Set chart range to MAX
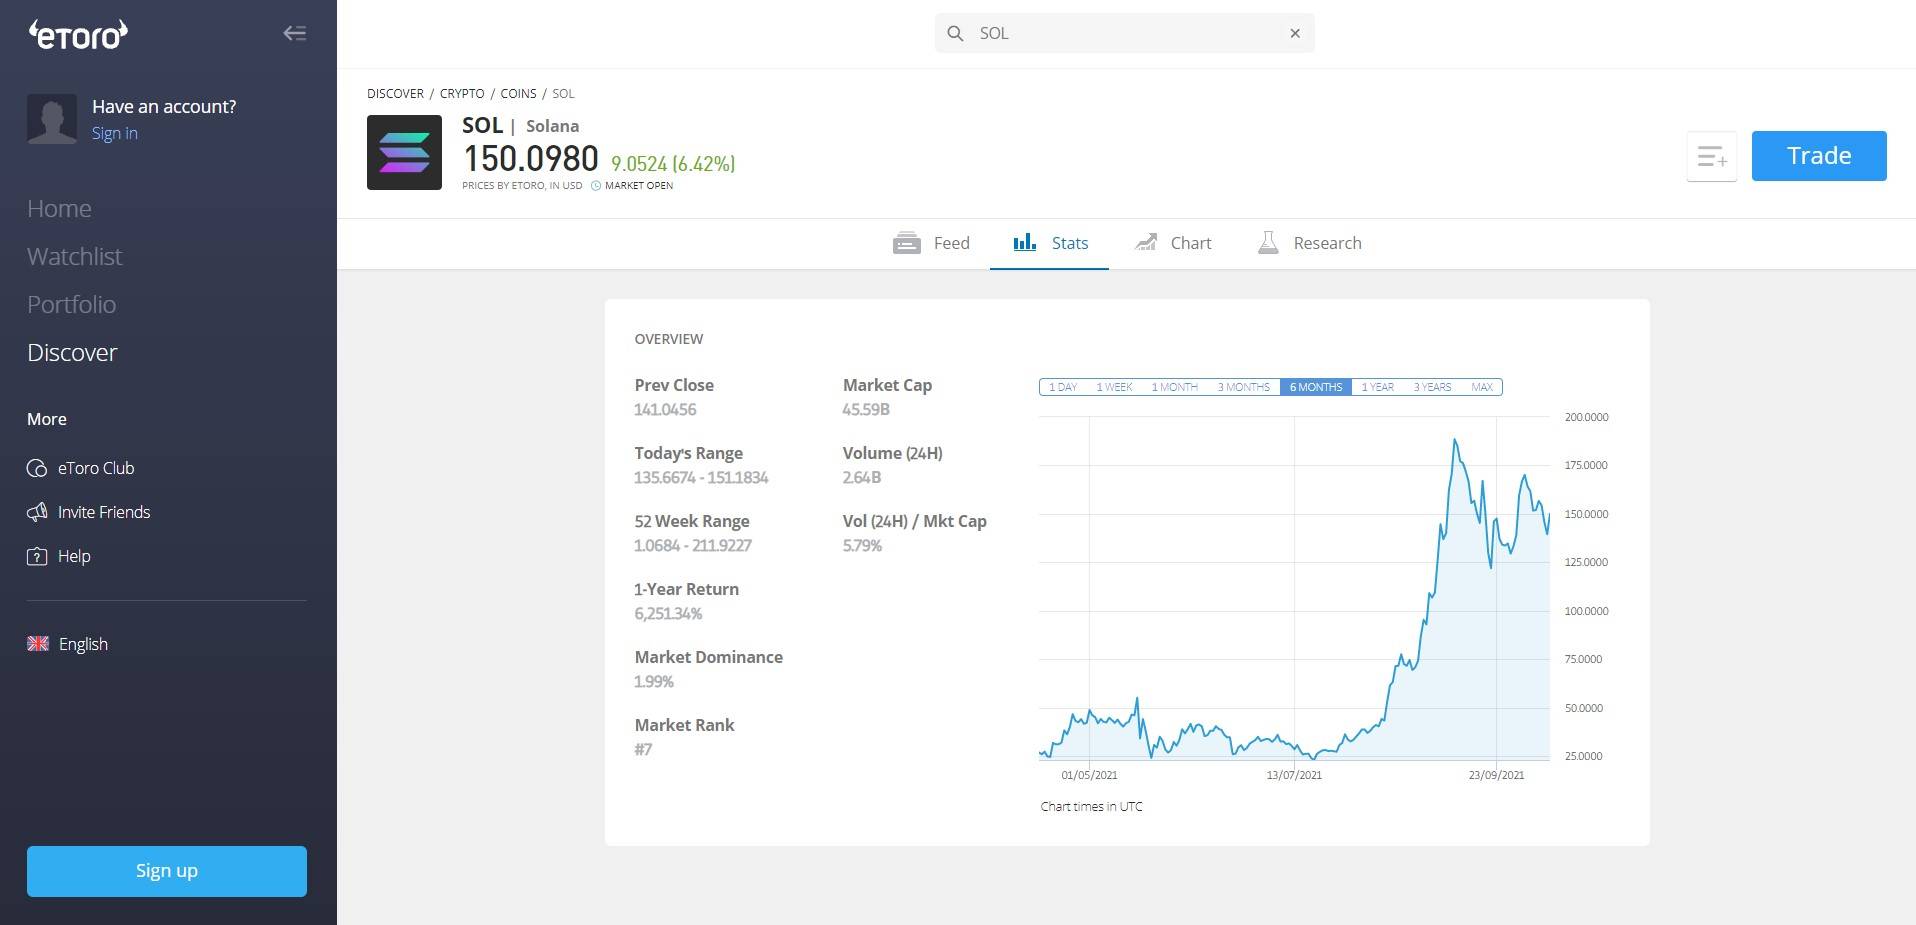The height and width of the screenshot is (925, 1916). (x=1482, y=387)
